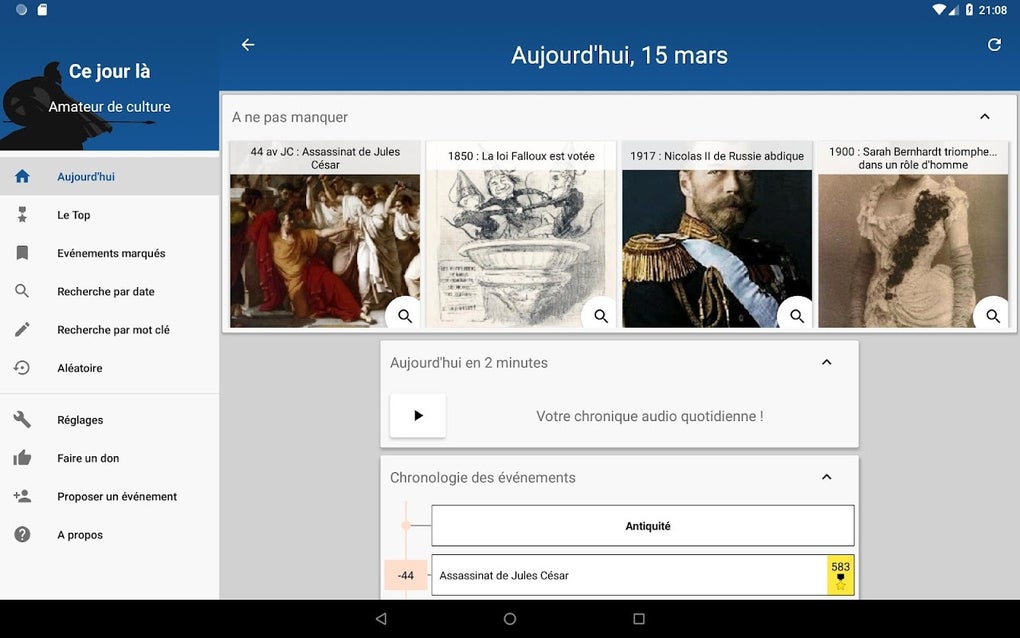Open the 1850 loi Falloux card

[x=520, y=234]
